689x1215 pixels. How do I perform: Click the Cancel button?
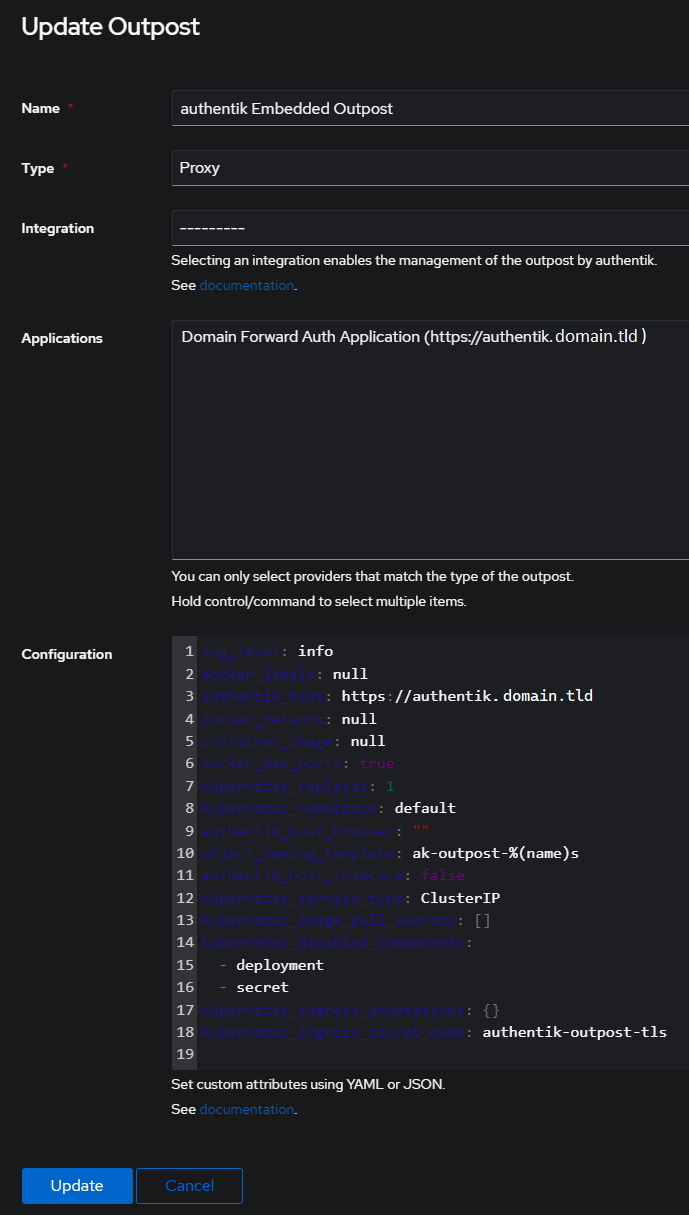coord(189,1185)
